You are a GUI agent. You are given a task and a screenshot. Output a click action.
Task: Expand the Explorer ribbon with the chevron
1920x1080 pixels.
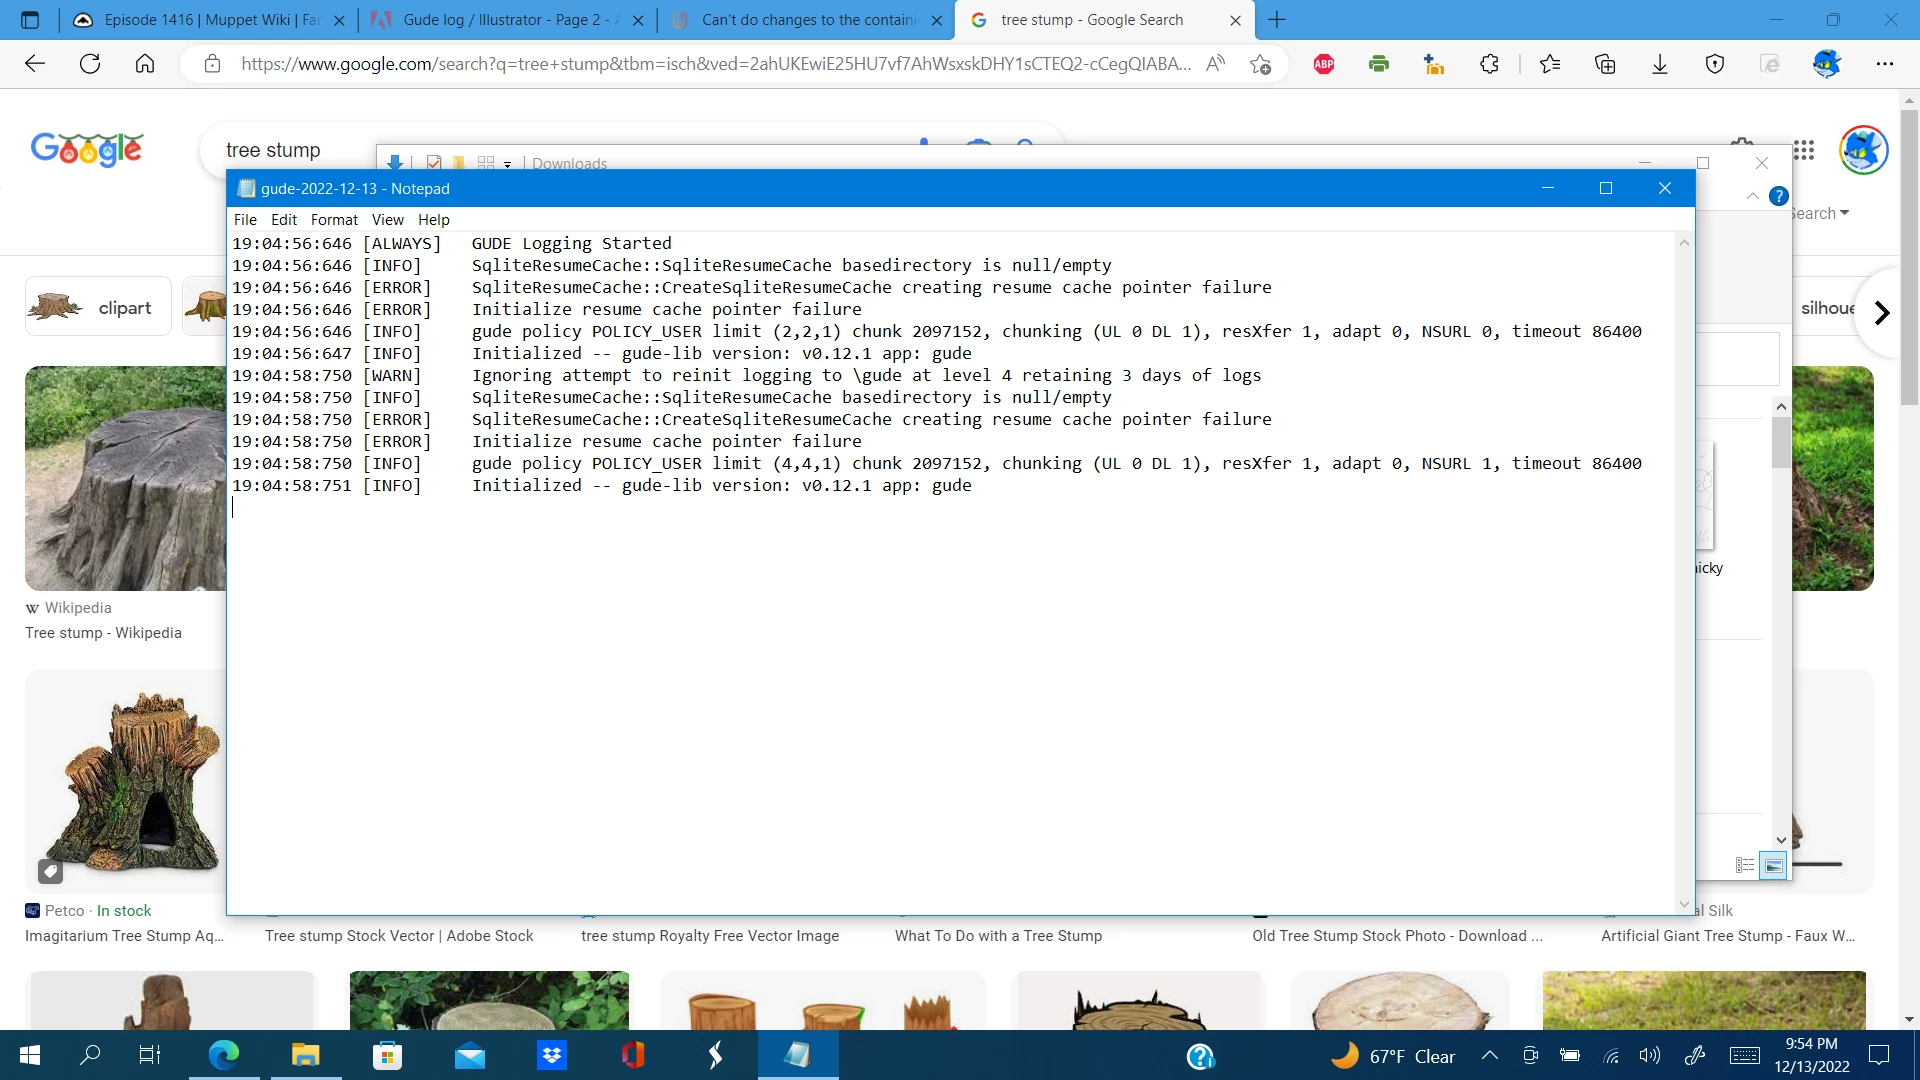(1753, 196)
